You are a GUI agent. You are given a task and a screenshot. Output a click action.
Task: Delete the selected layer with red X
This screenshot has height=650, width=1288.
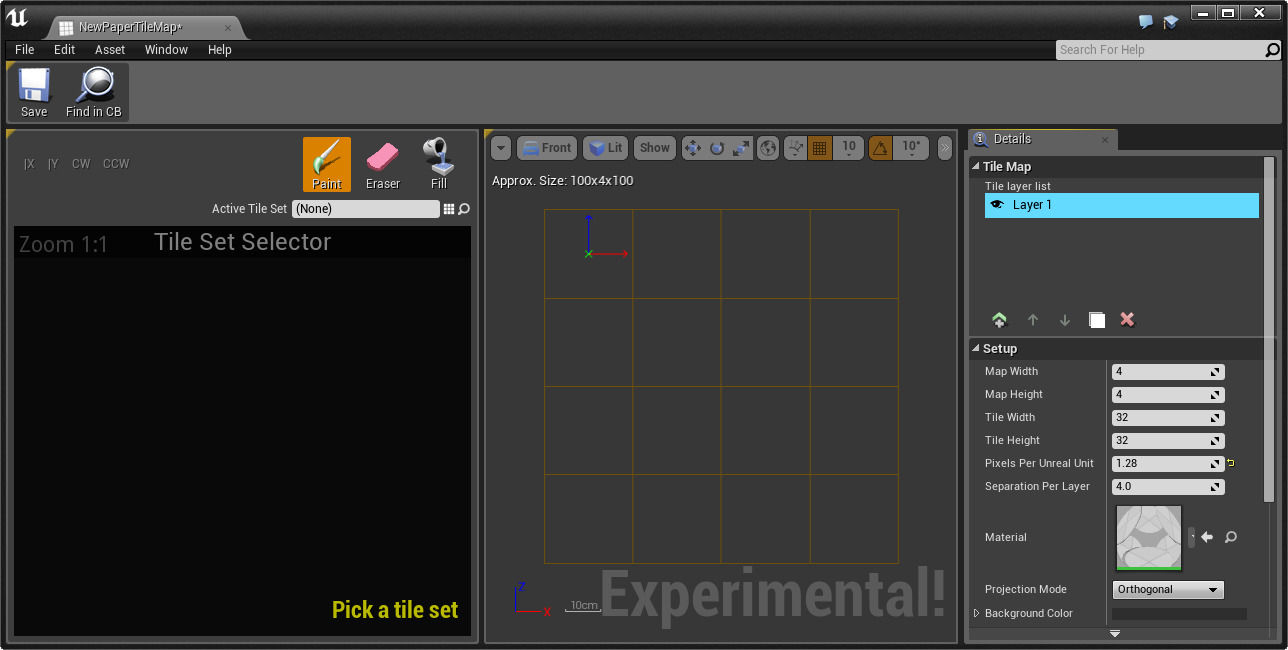(1127, 320)
